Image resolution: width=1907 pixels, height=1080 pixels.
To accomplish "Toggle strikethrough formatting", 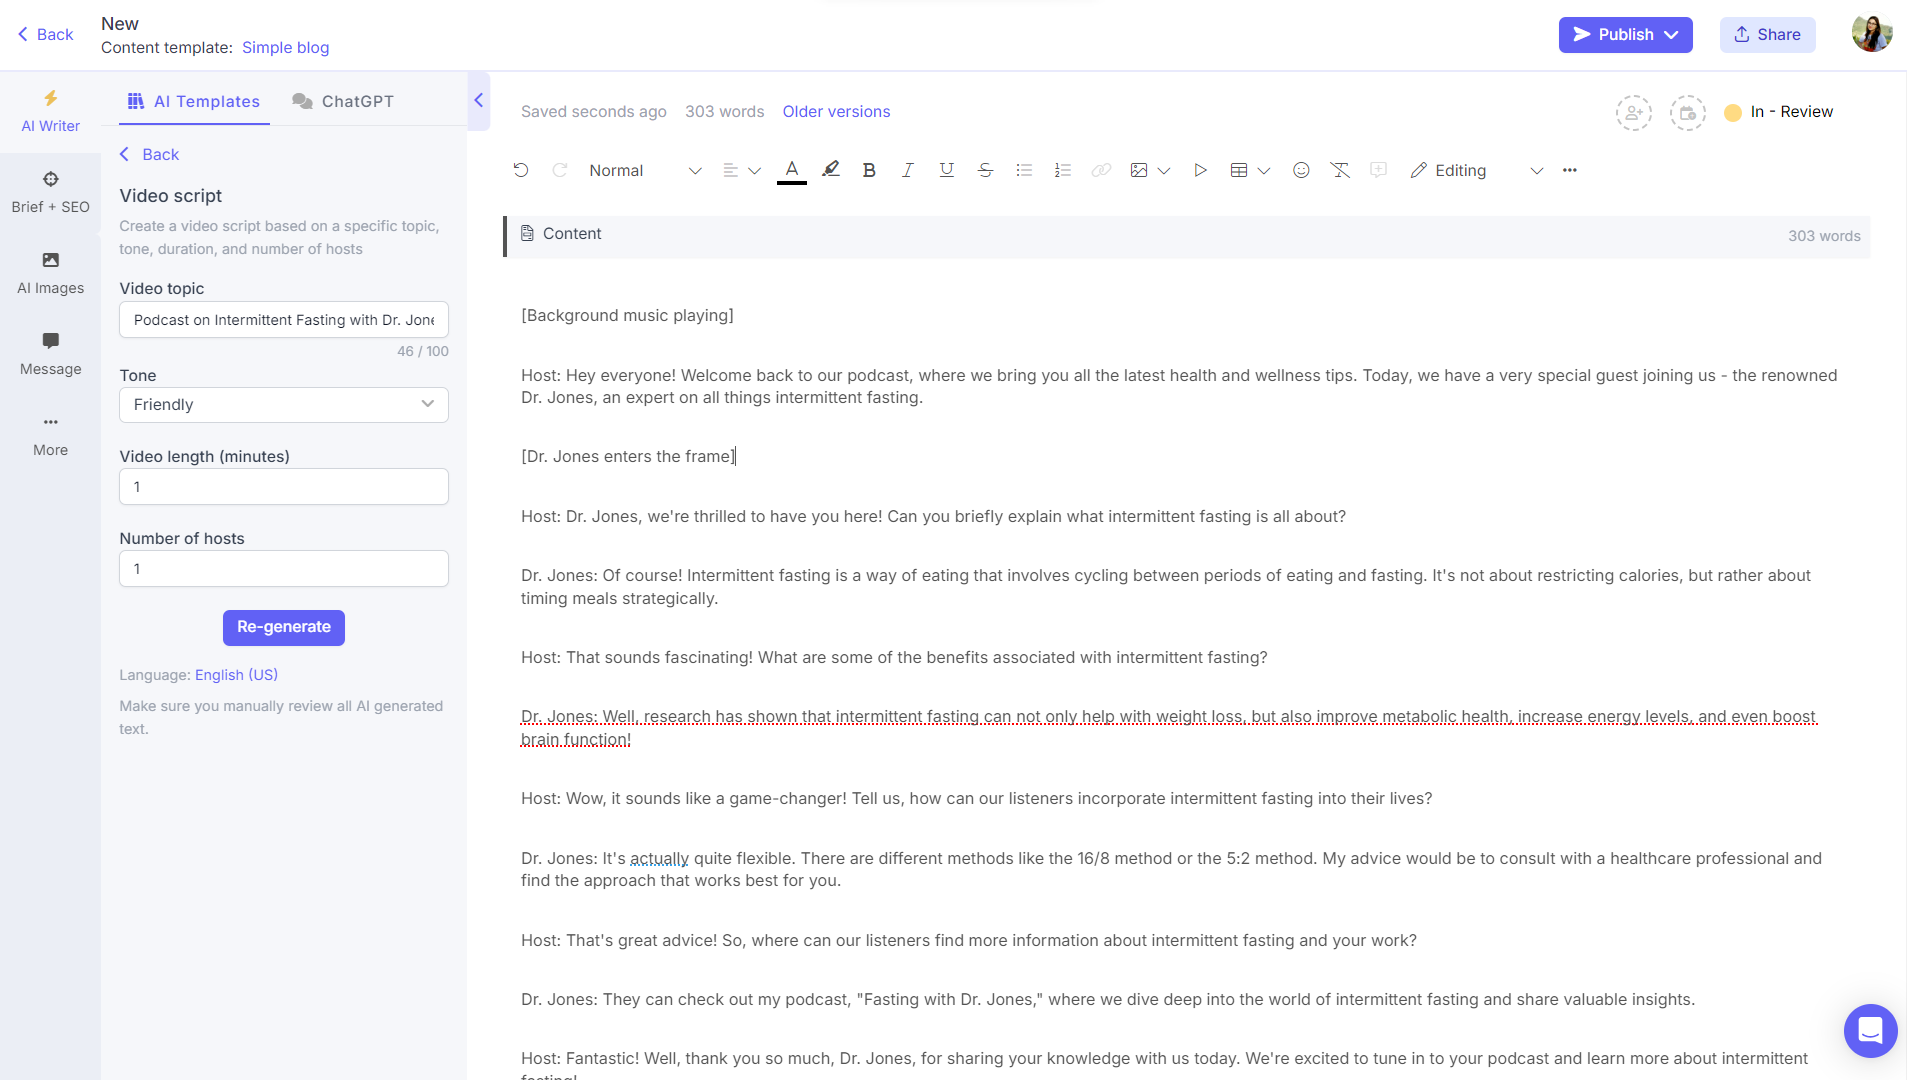I will (x=985, y=170).
